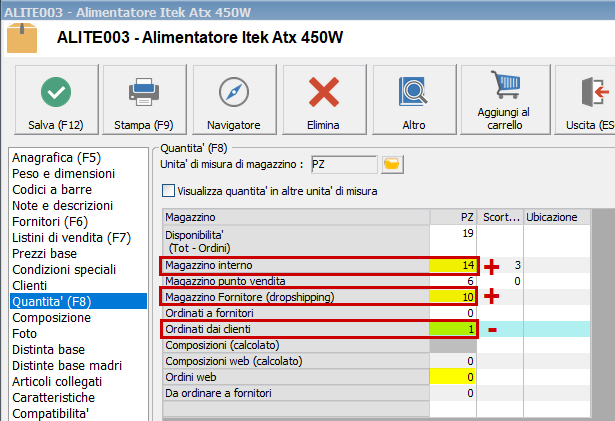Select Peso e dimensioni in the sidebar
The height and width of the screenshot is (421, 615).
click(64, 174)
